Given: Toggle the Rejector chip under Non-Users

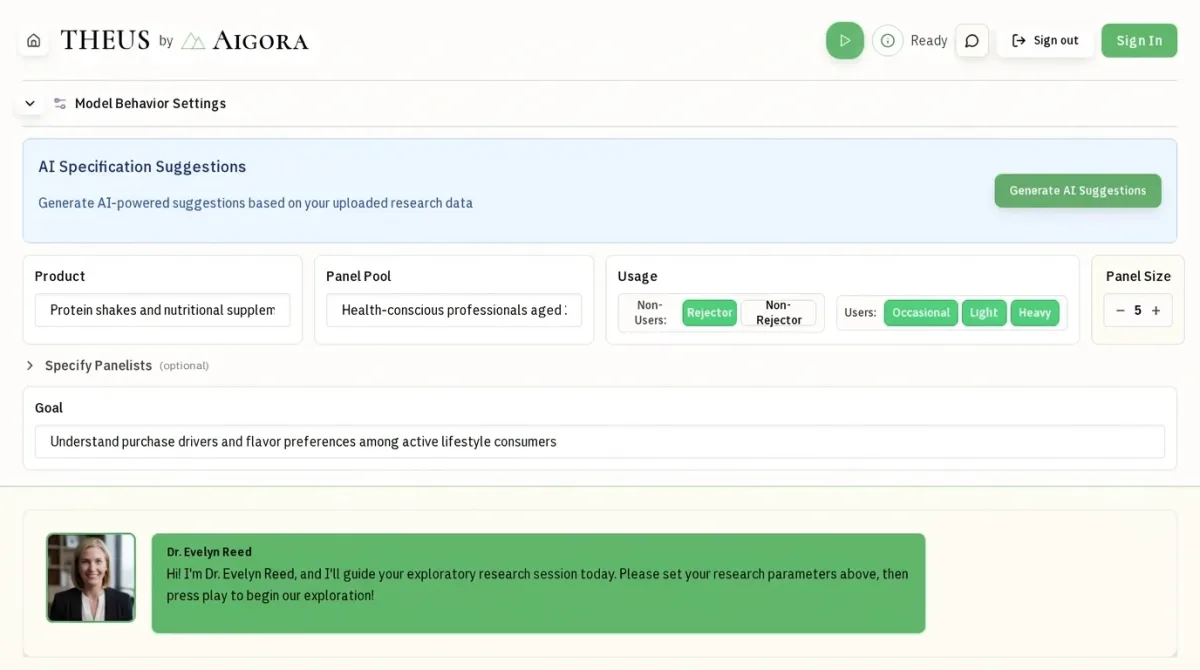Looking at the screenshot, I should tap(709, 312).
